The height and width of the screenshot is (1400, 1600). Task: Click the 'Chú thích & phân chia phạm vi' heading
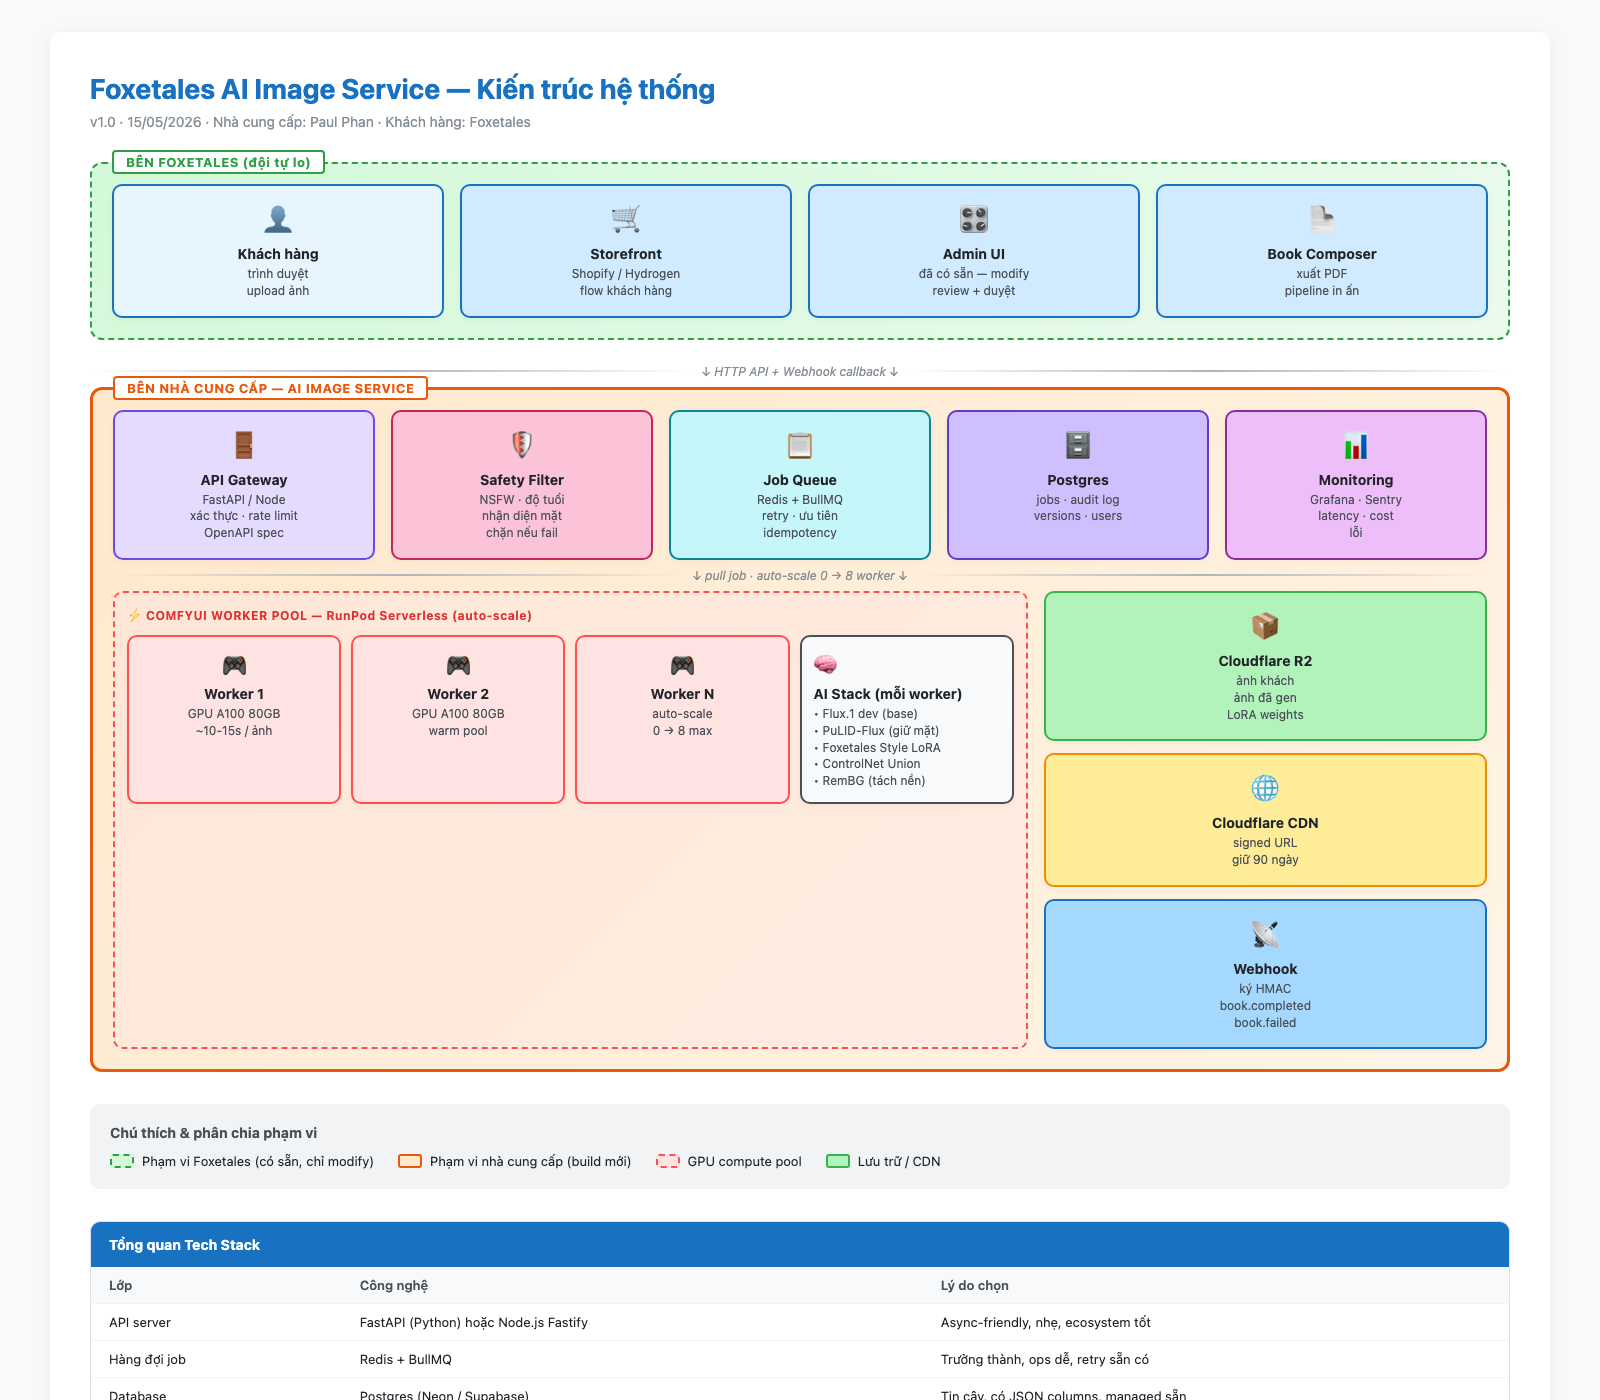[213, 1133]
